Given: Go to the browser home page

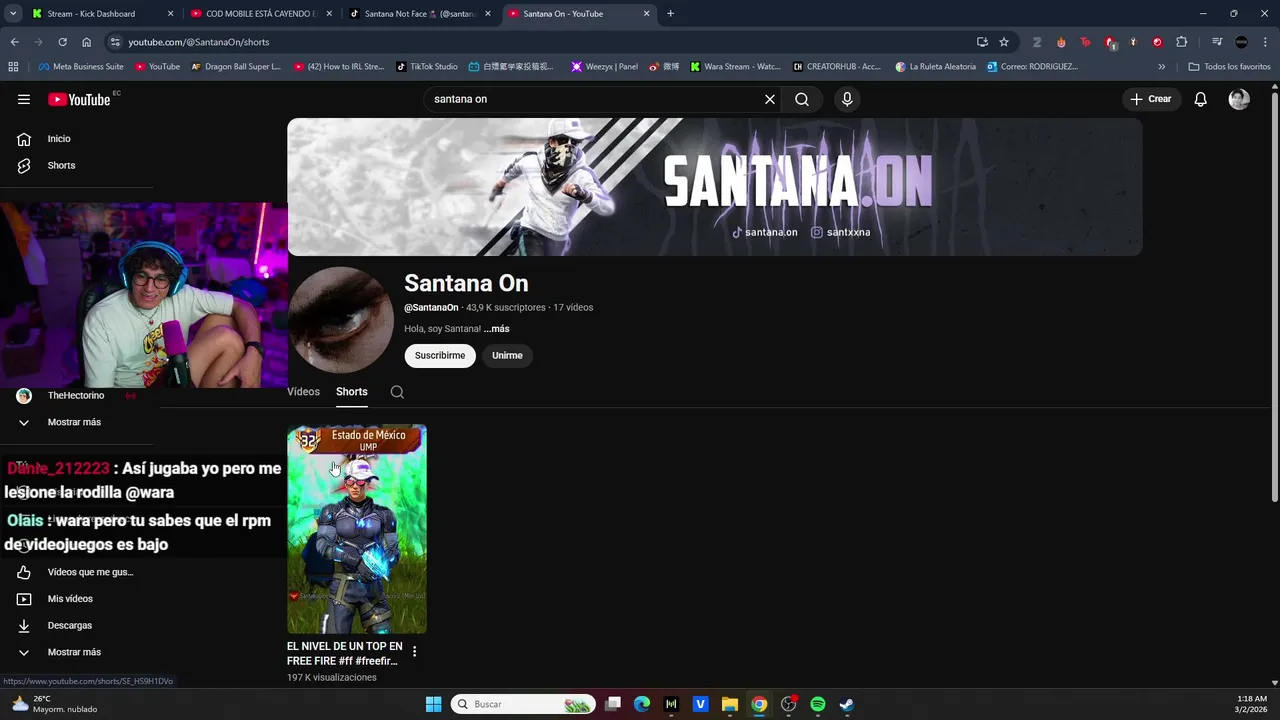Looking at the screenshot, I should (x=87, y=42).
